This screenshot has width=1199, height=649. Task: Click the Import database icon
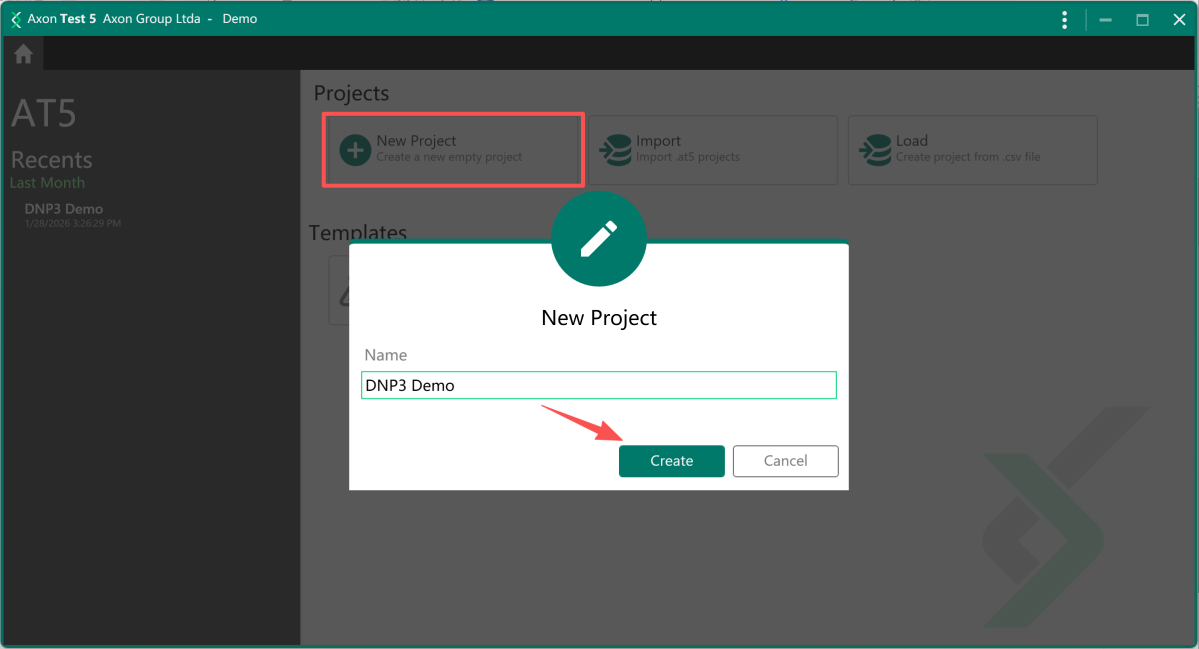pyautogui.click(x=614, y=150)
